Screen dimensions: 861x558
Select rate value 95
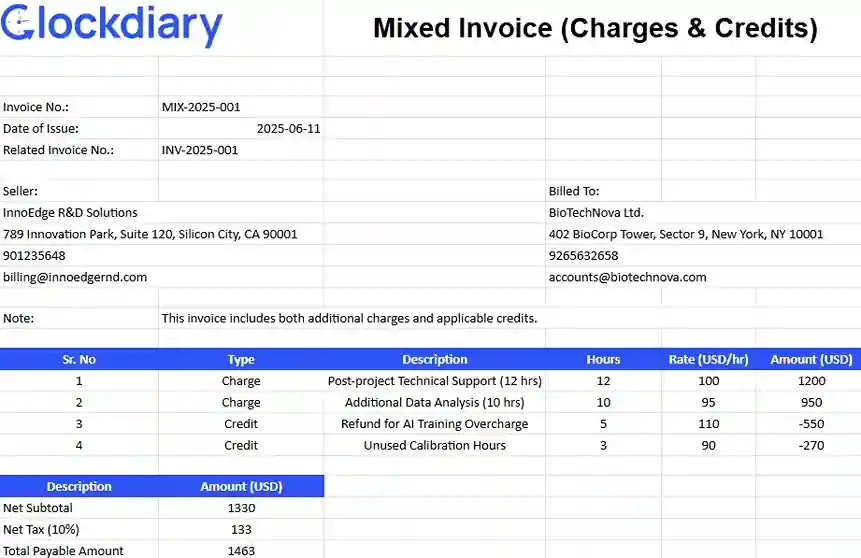[x=708, y=402]
